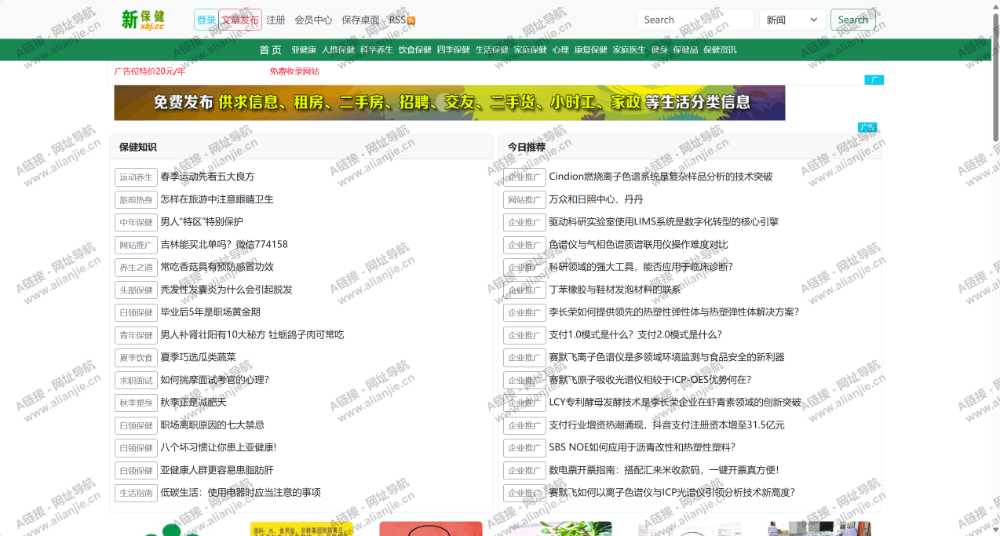The width and height of the screenshot is (1000, 536).
Task: Click the 新保健 xbj.cc site logo
Action: coord(143,19)
